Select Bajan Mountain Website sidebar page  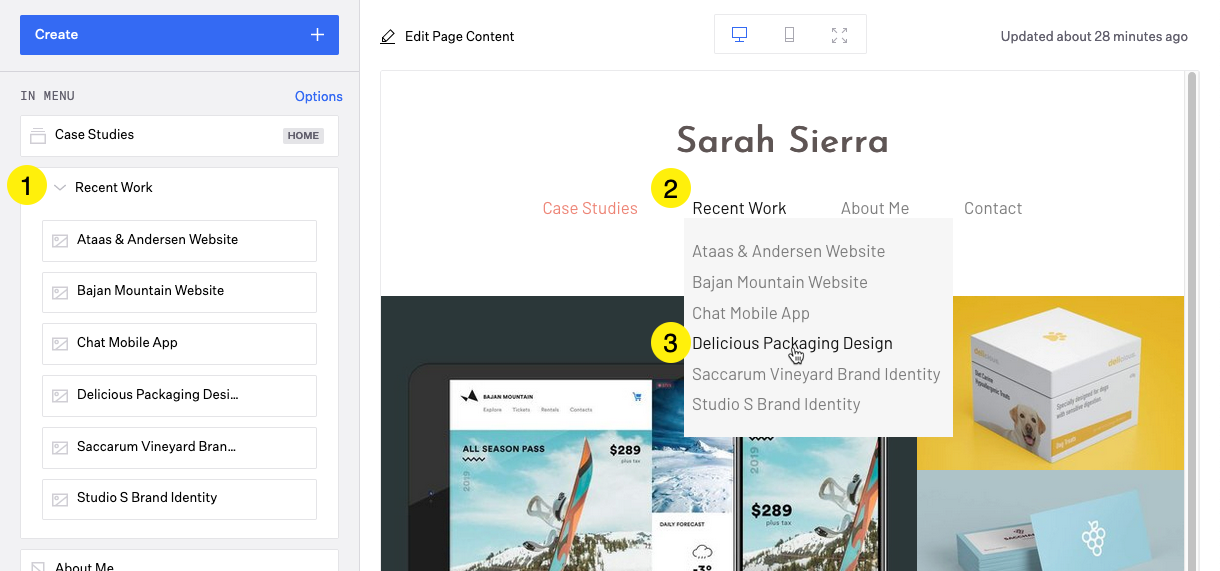[179, 292]
